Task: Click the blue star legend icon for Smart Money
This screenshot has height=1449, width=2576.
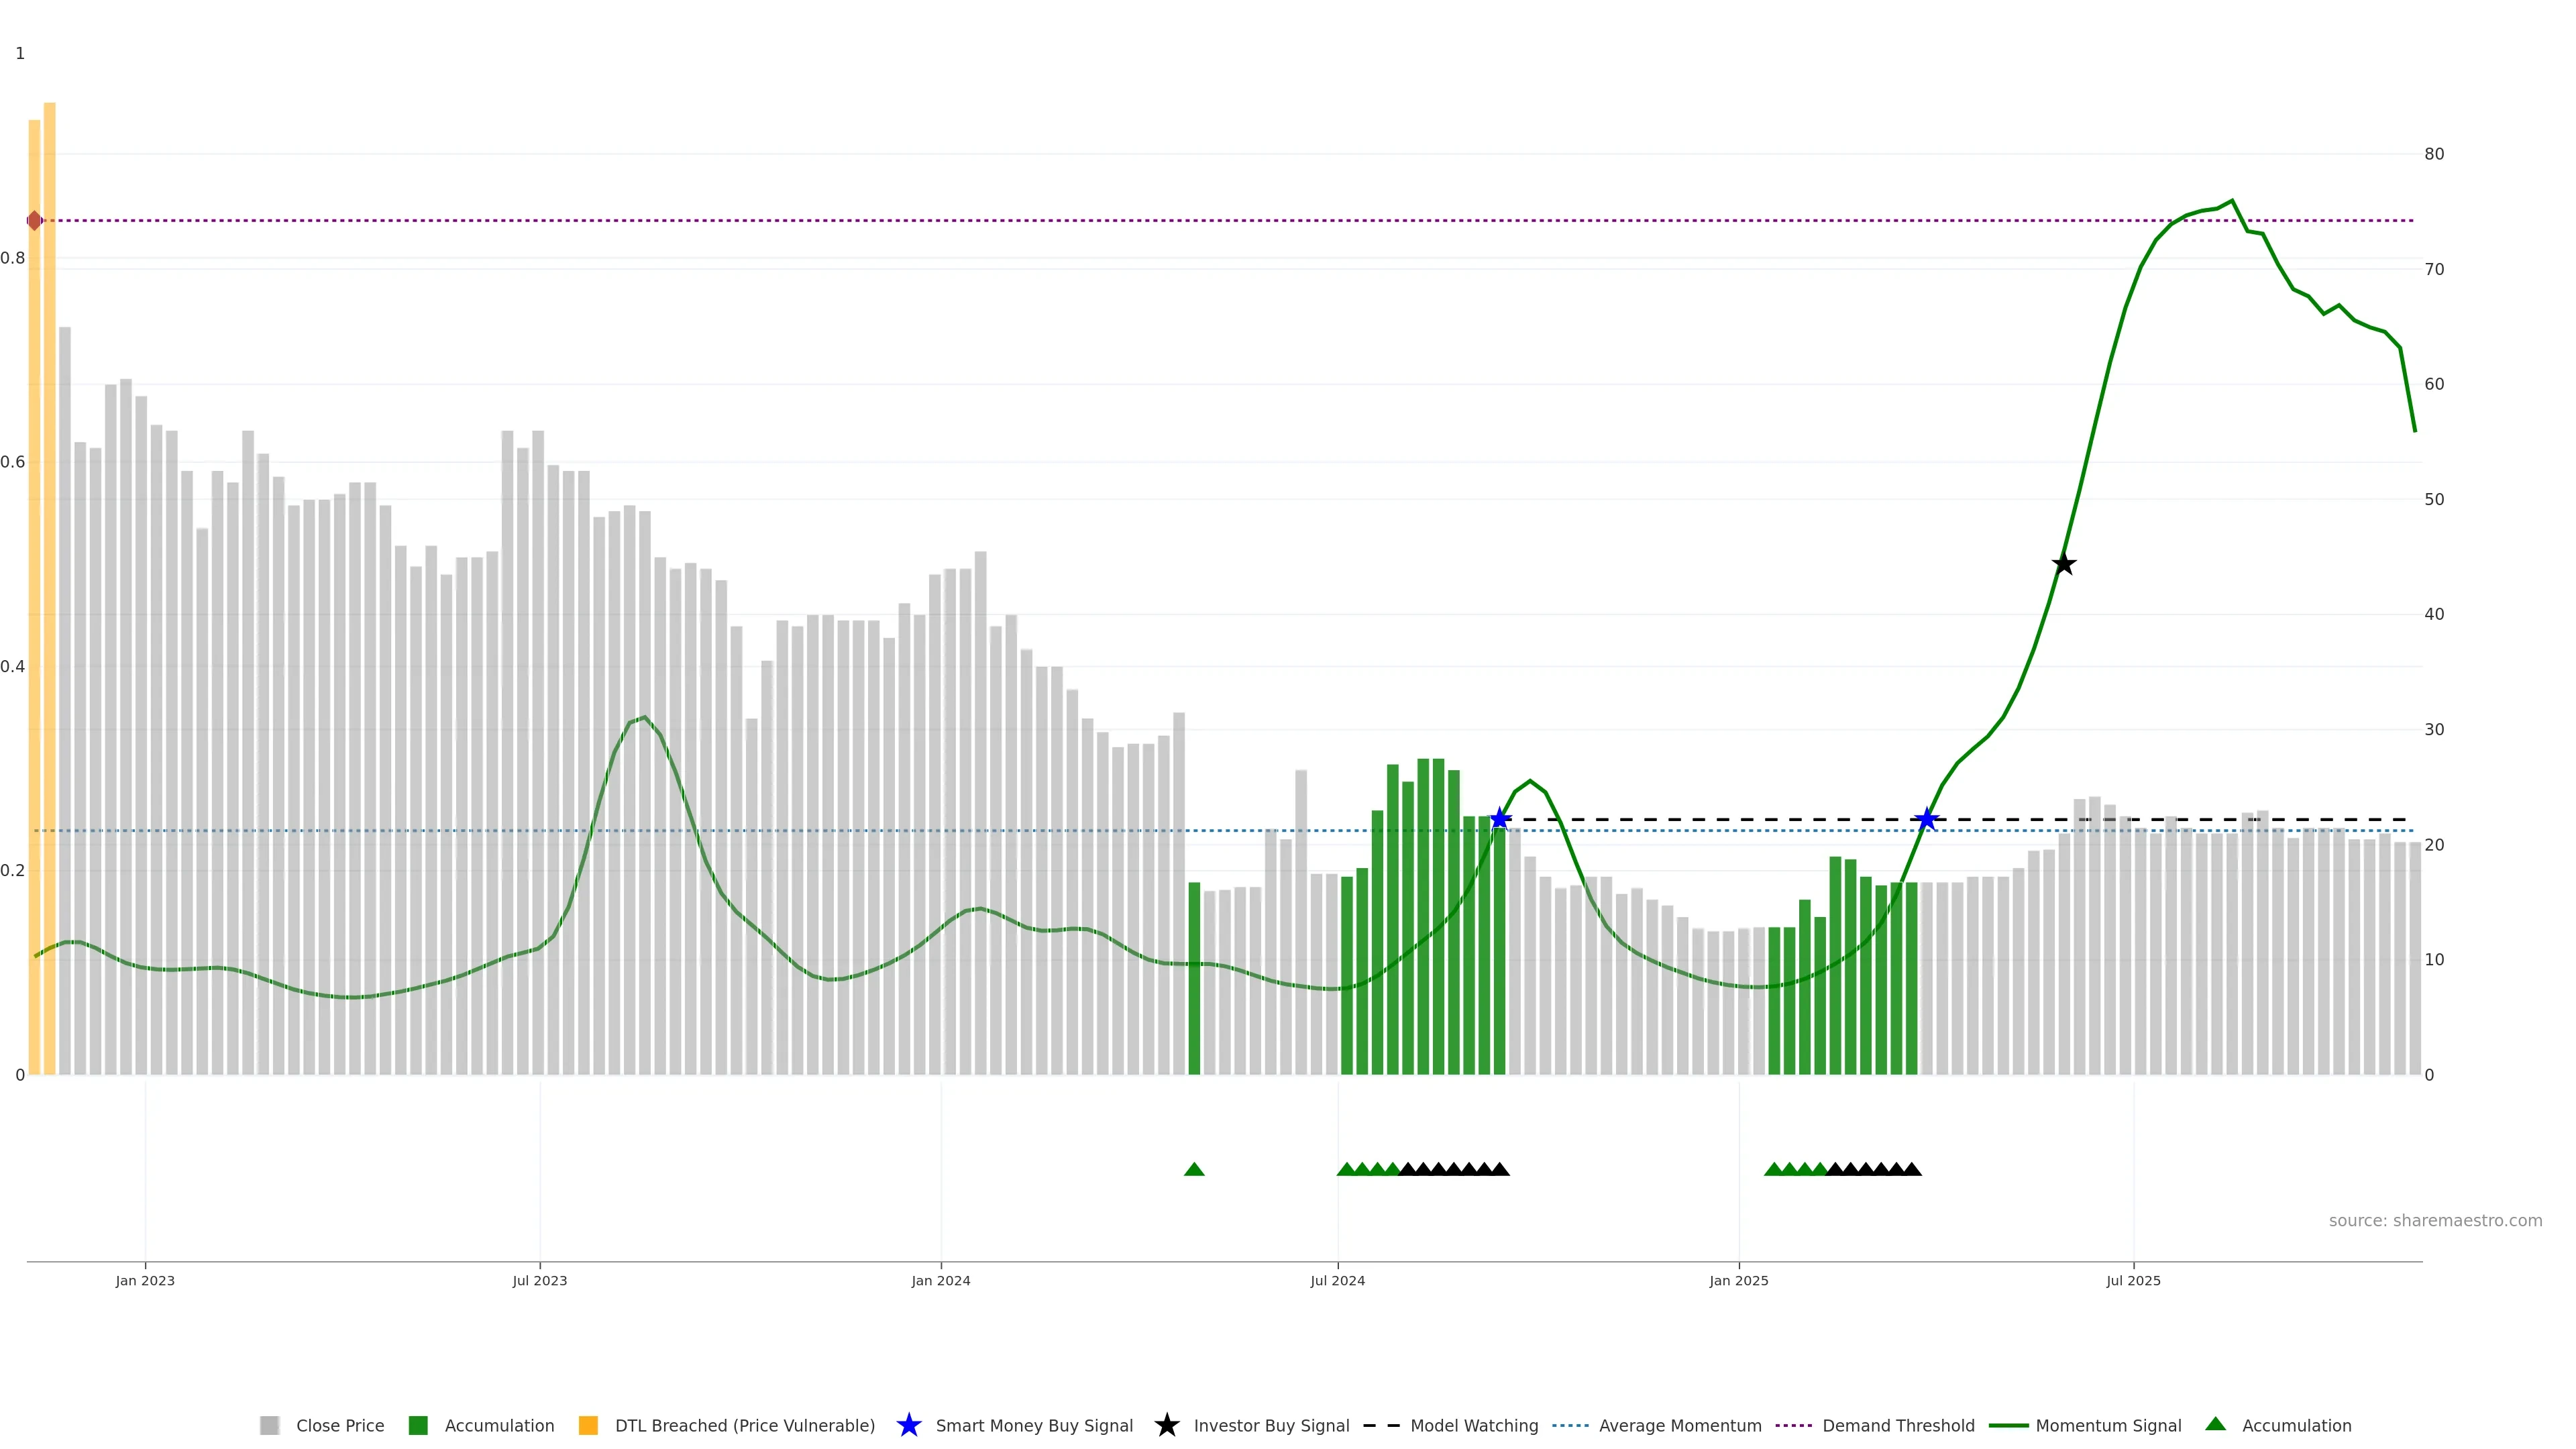Action: [x=908, y=1425]
